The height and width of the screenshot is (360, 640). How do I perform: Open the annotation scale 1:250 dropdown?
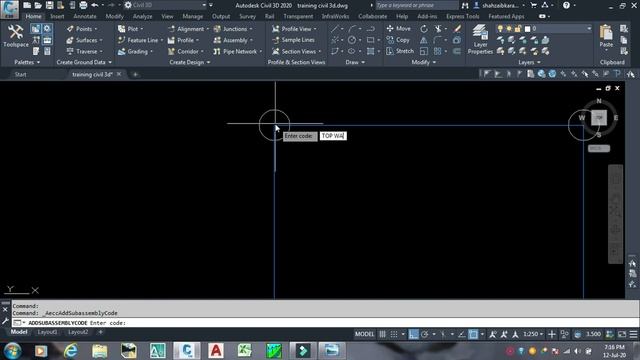[x=533, y=334]
